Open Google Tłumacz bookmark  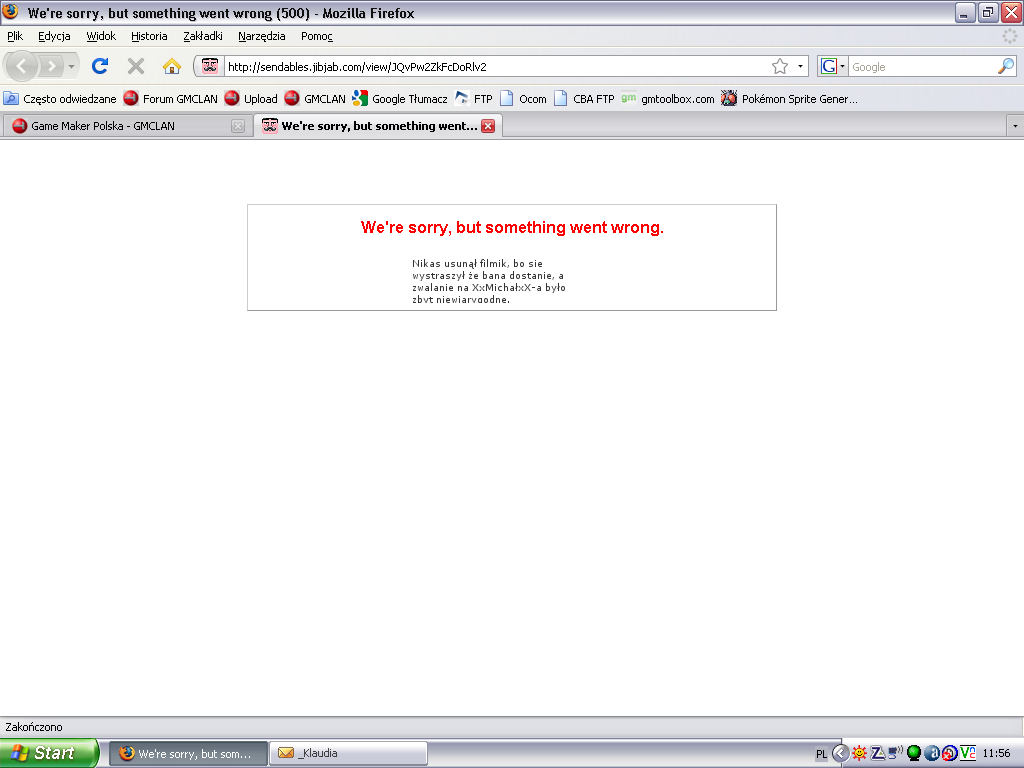point(399,98)
